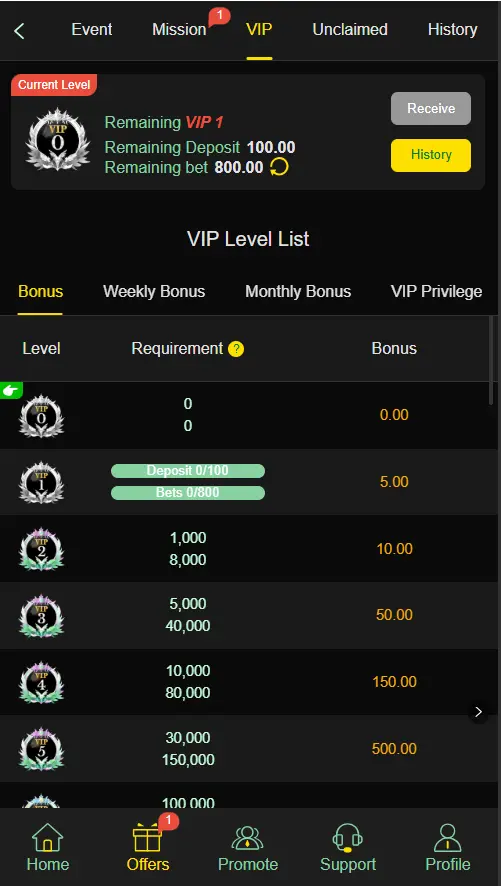Switch to the Mission tab

[x=179, y=29]
